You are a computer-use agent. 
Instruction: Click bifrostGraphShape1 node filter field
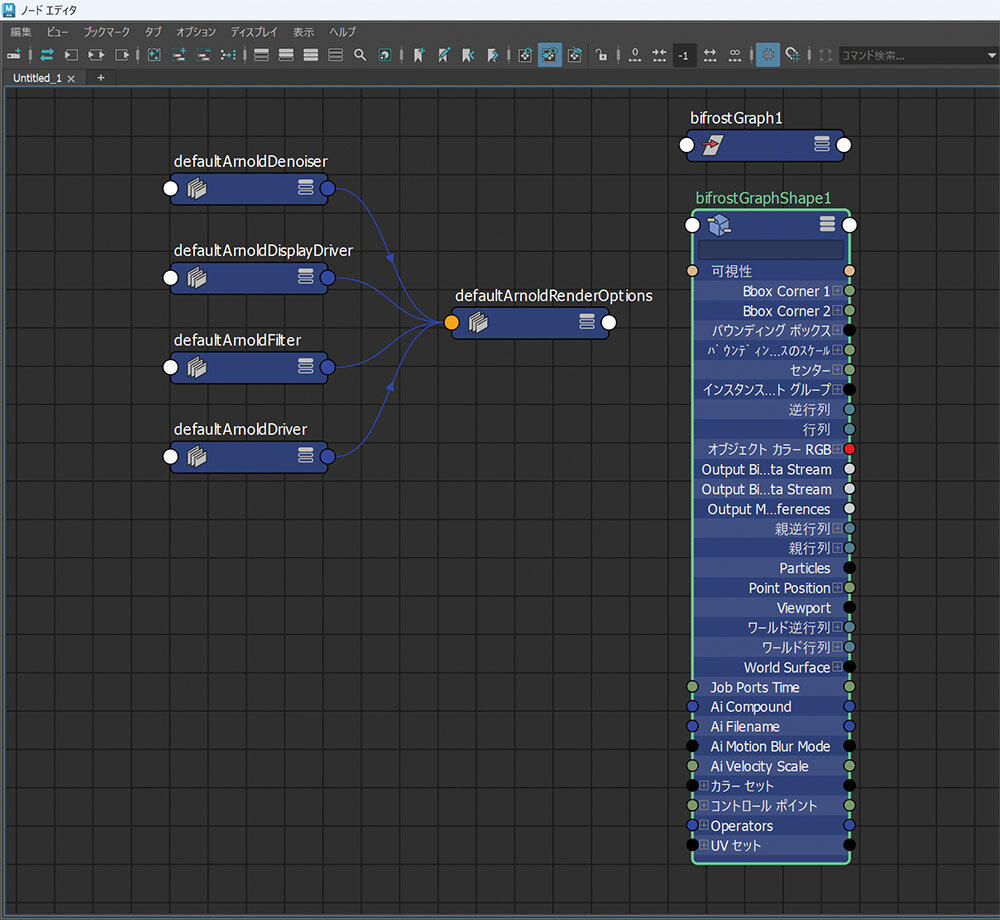(770, 249)
